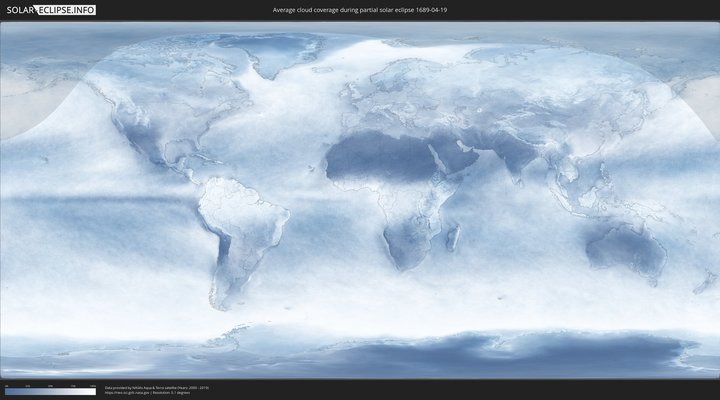Click the Antarctica region along the bottom
Viewport: 720px width, 400px height.
point(400,360)
